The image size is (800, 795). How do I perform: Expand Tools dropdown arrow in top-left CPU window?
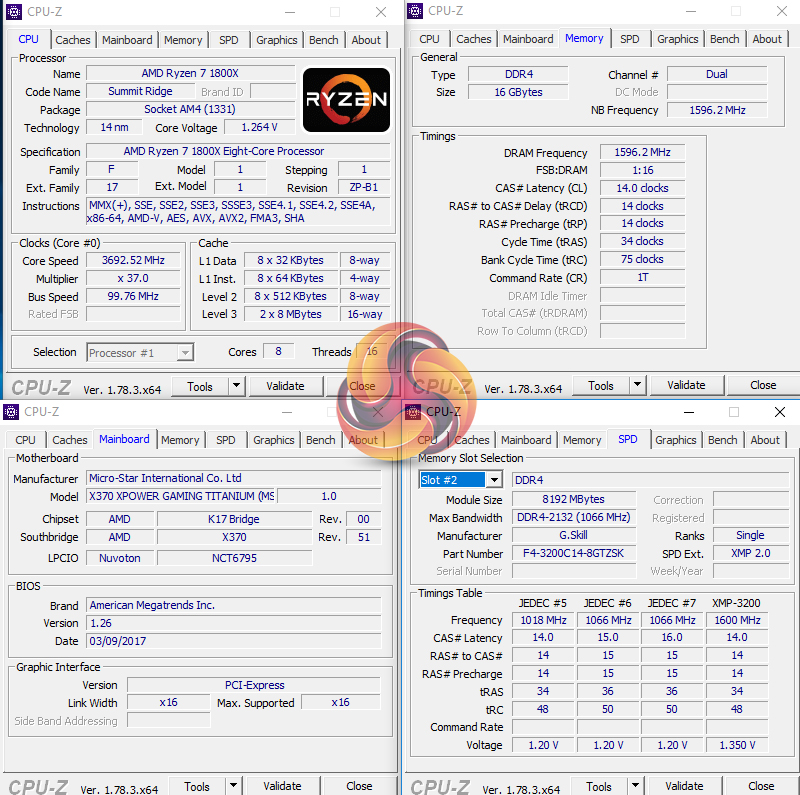236,386
